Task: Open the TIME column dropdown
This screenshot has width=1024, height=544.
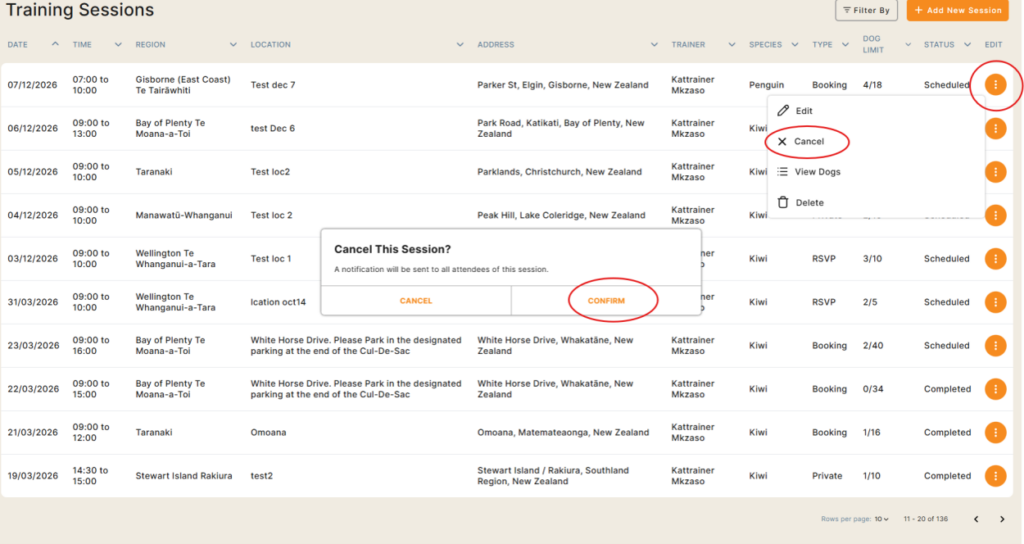Action: [118, 44]
